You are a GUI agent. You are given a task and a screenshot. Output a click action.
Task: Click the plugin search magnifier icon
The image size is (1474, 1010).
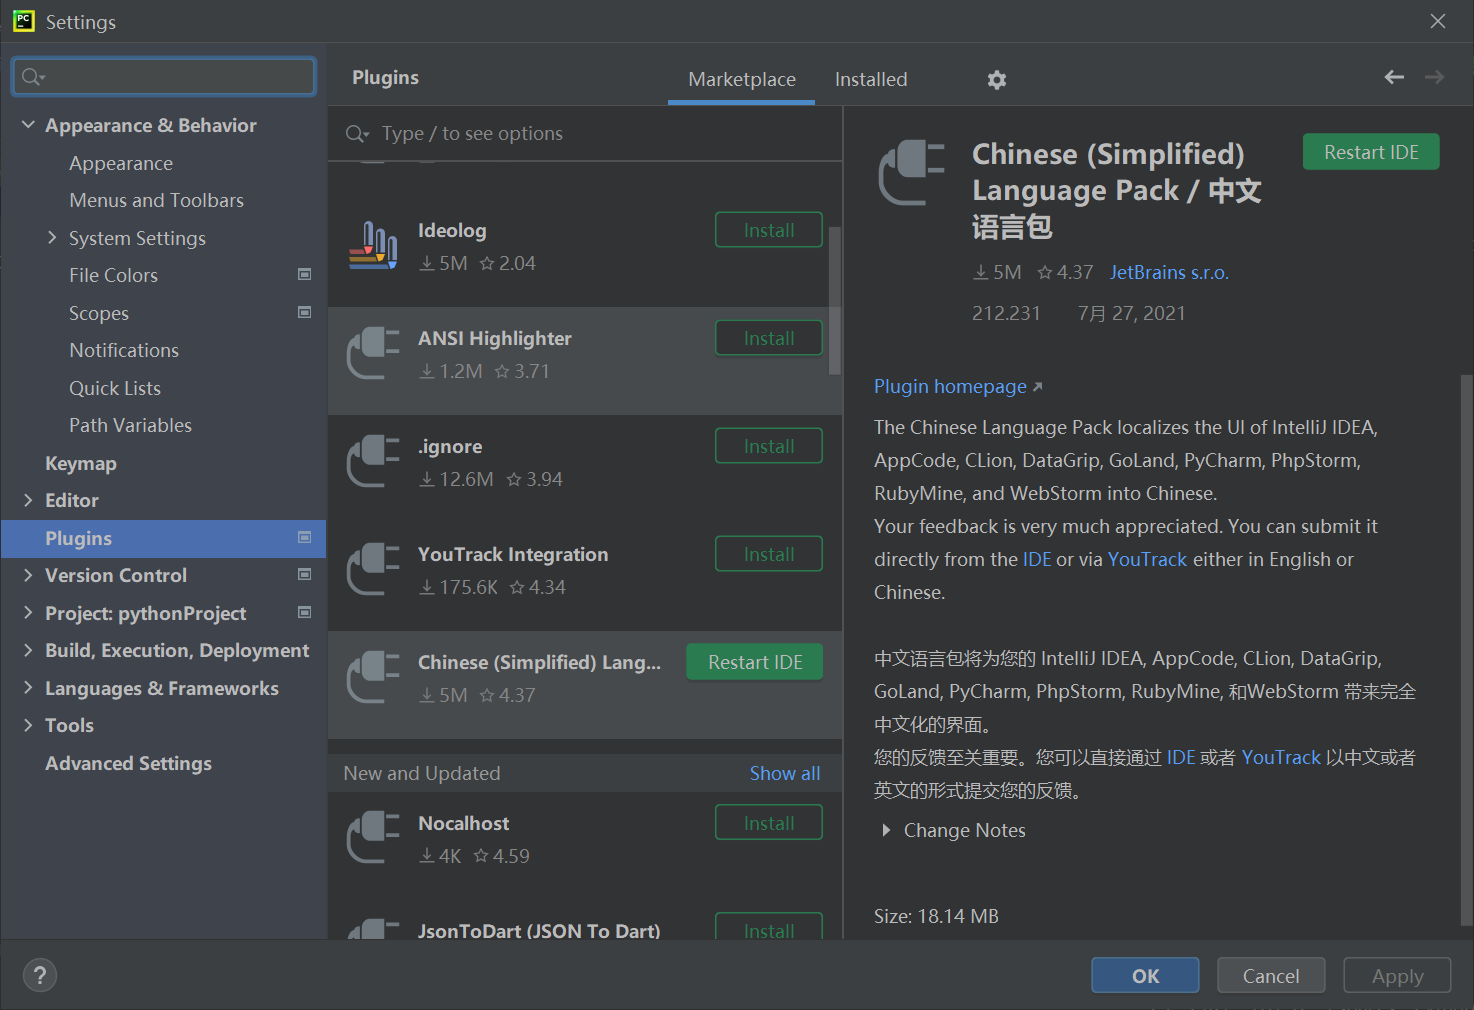click(357, 134)
